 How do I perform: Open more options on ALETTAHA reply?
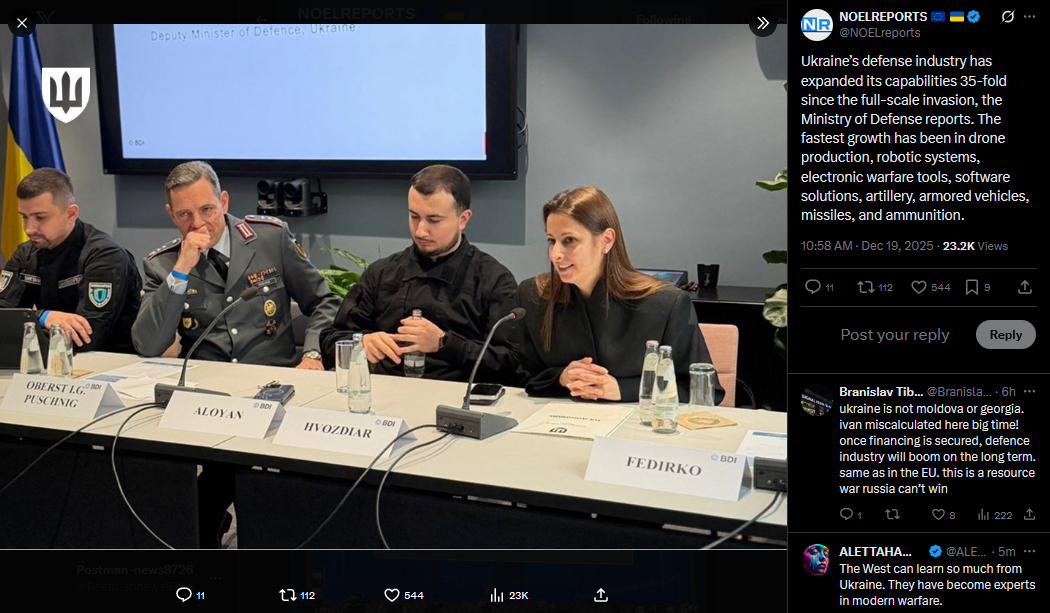pyautogui.click(x=1029, y=551)
